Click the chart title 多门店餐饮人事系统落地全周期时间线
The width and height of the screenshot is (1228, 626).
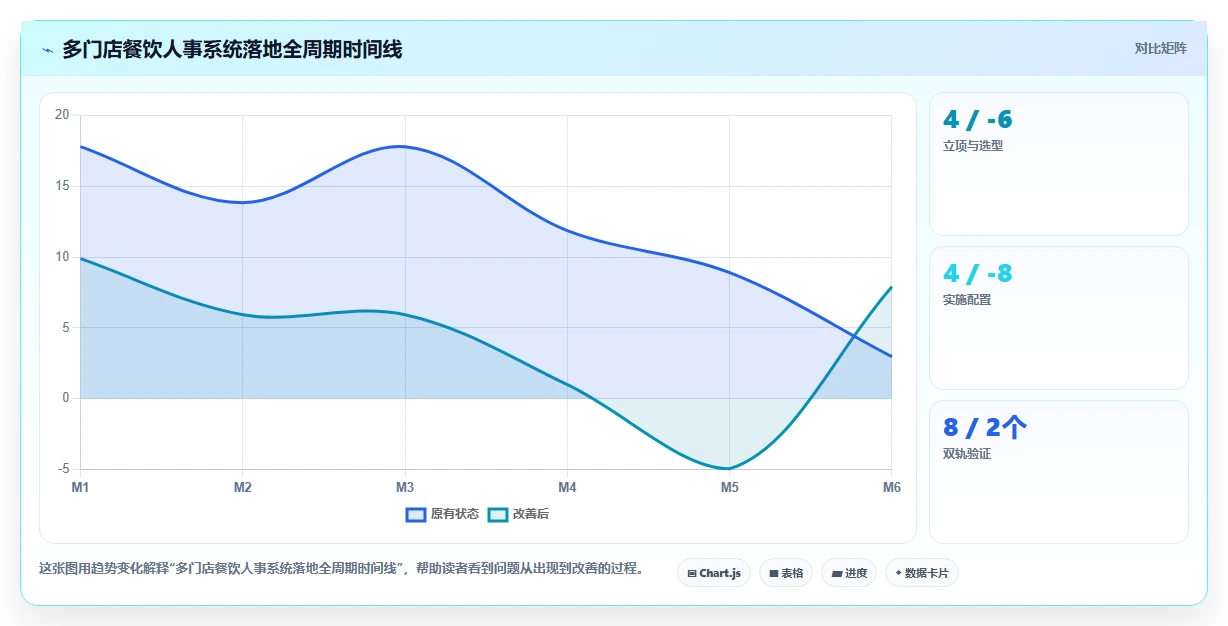232,49
